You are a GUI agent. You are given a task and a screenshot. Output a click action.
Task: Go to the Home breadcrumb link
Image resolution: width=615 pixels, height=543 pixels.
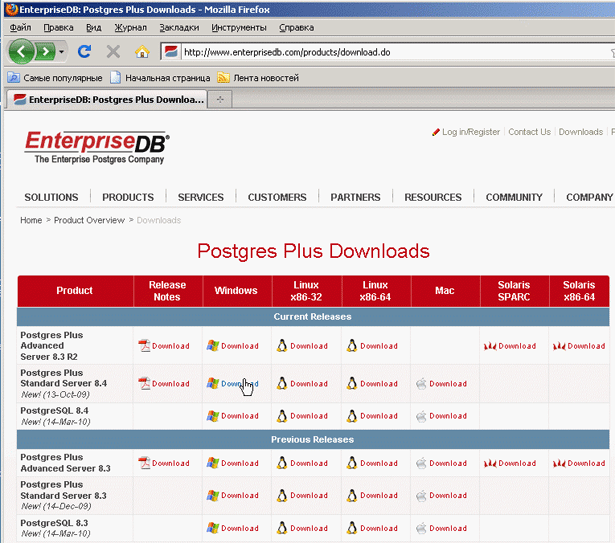(x=31, y=220)
